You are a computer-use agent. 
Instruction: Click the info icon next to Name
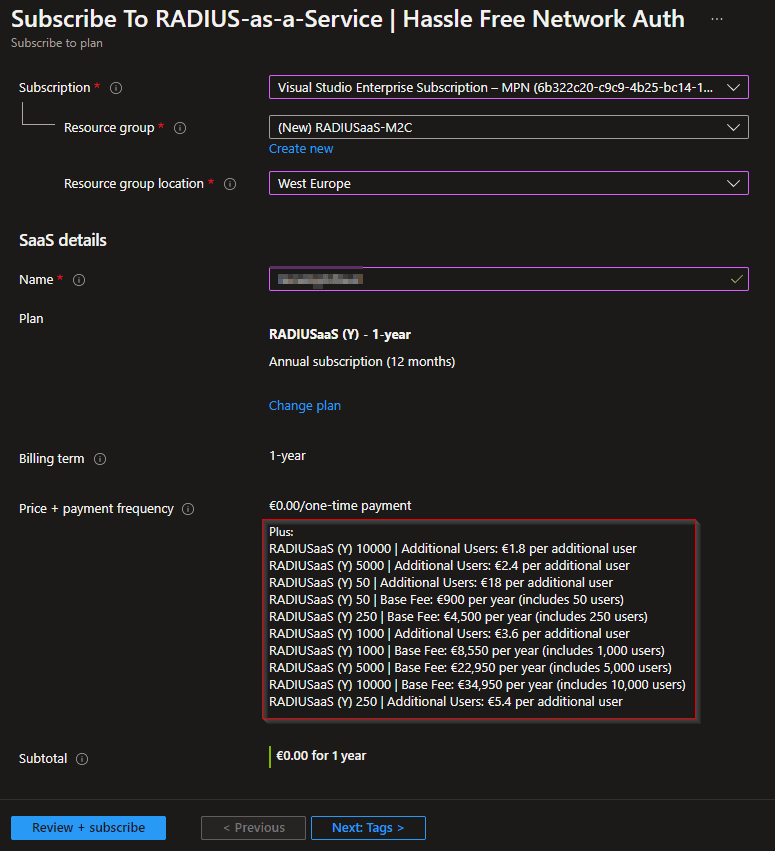[79, 280]
